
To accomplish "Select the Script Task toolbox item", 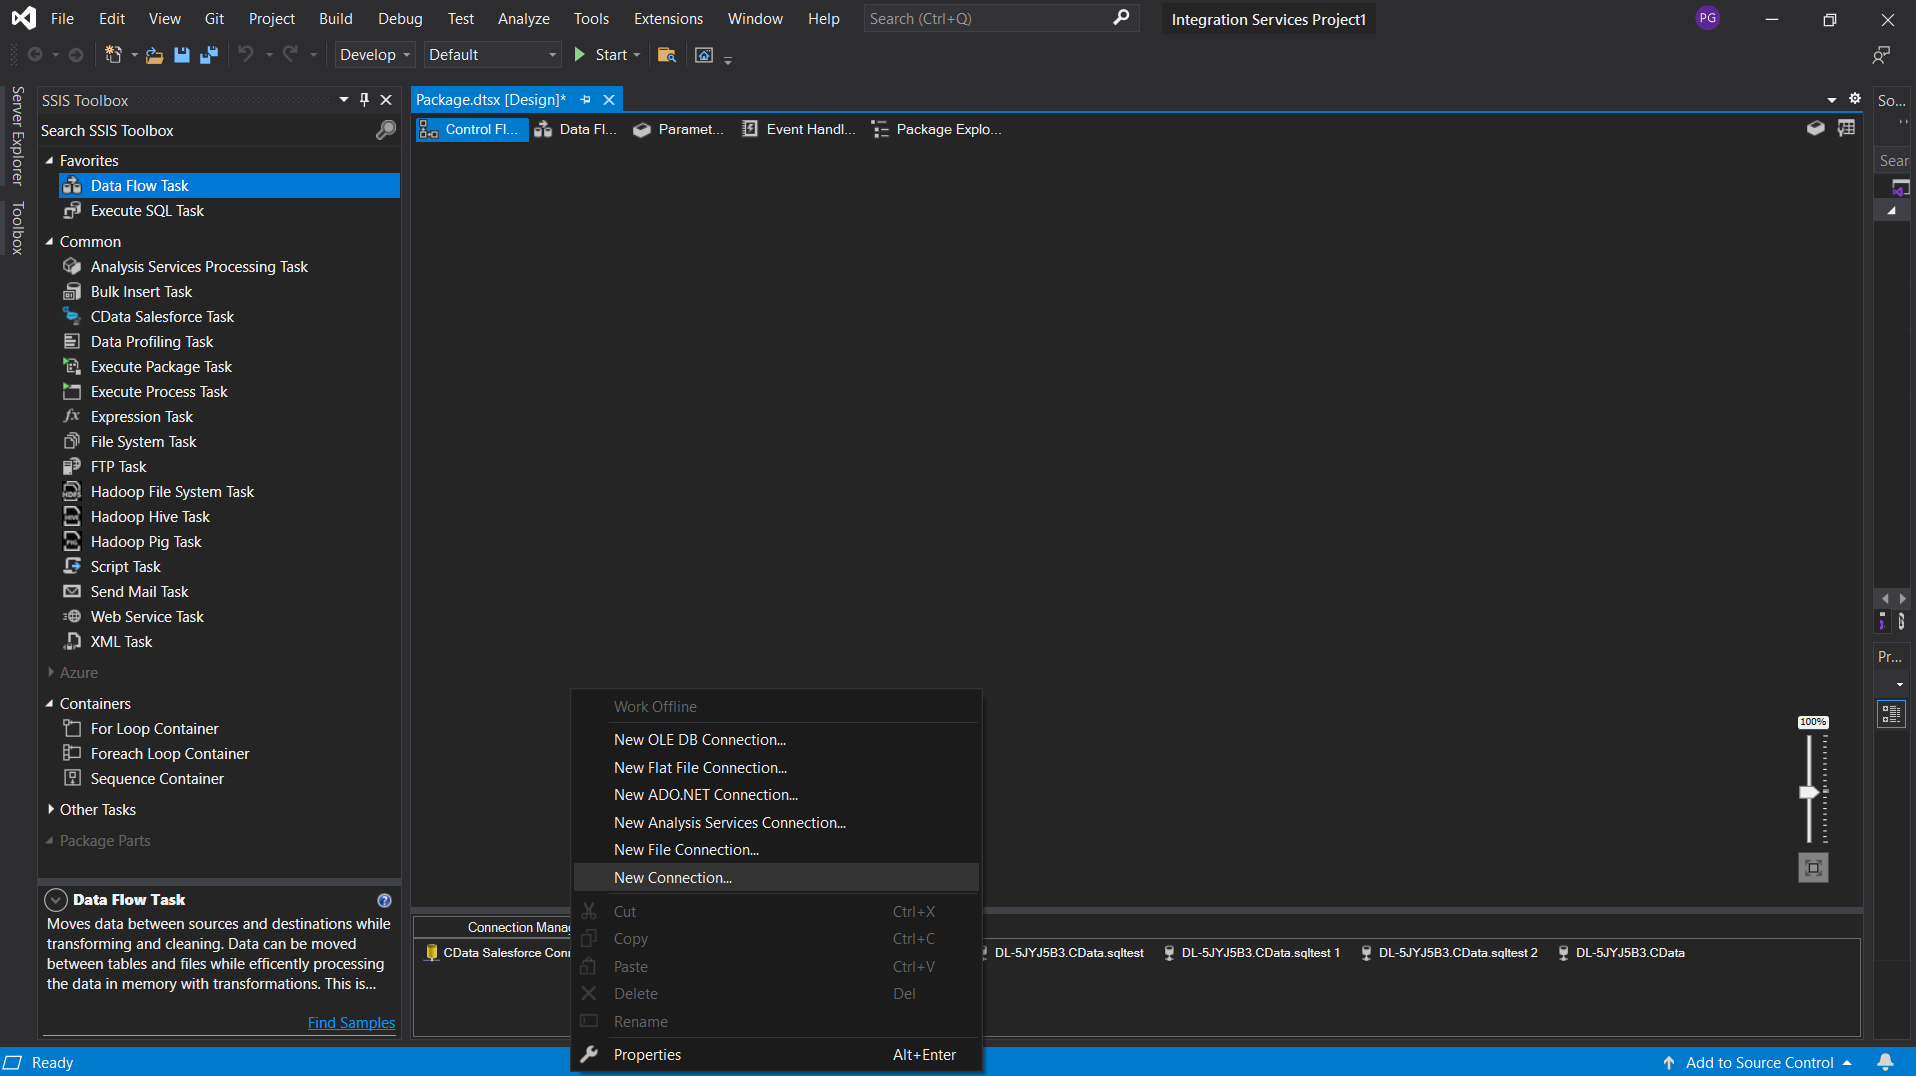I will [125, 567].
